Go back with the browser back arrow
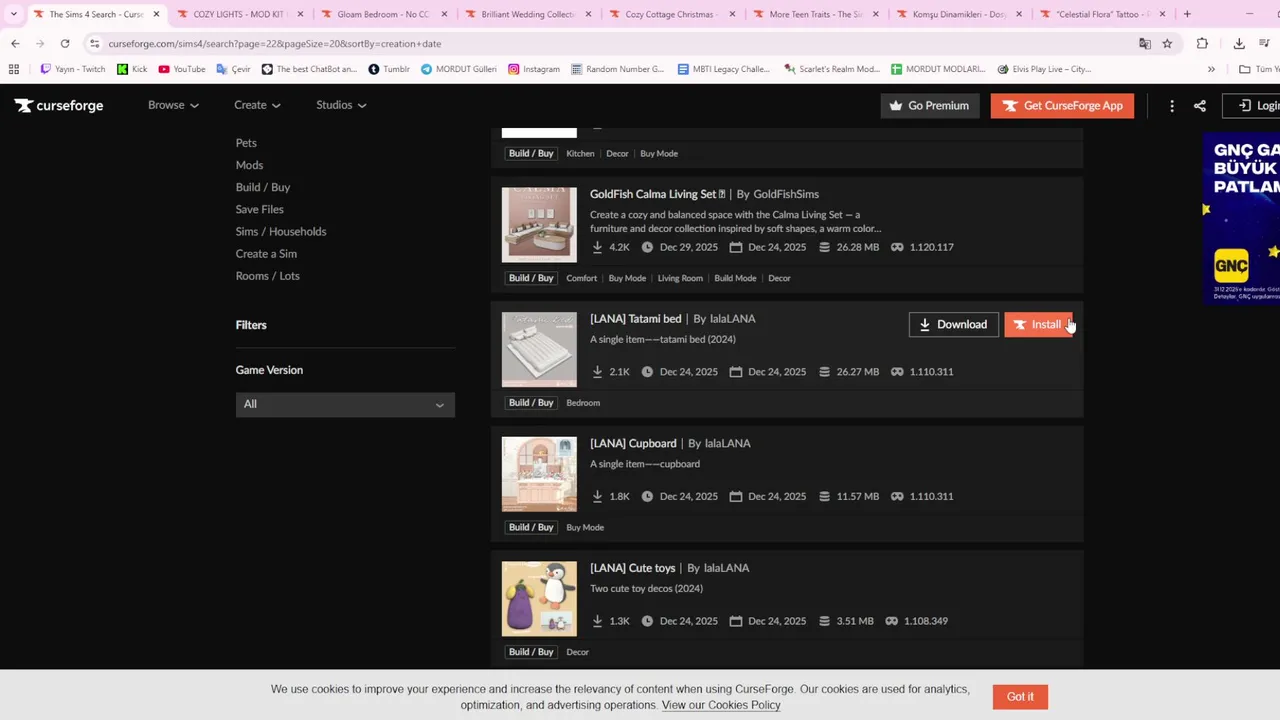The image size is (1280, 720). [15, 44]
